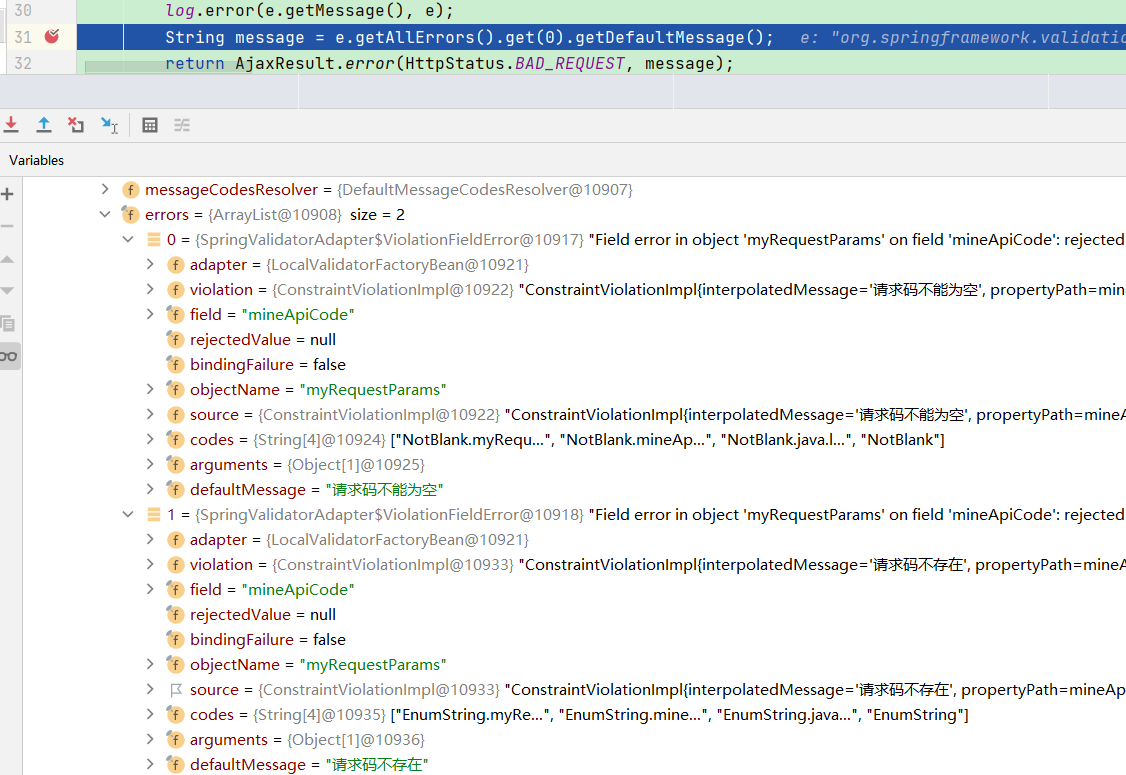1126x775 pixels.
Task: Click the field icon beside errors variable
Action: (130, 215)
